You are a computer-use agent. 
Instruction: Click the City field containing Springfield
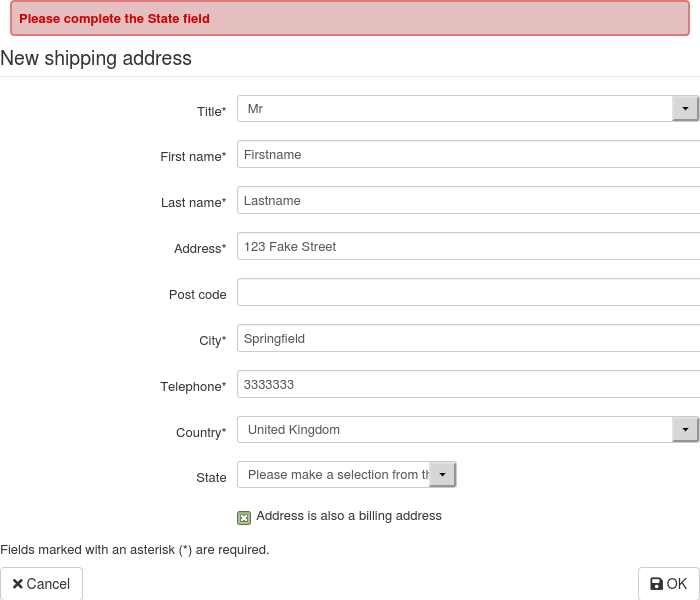point(468,339)
